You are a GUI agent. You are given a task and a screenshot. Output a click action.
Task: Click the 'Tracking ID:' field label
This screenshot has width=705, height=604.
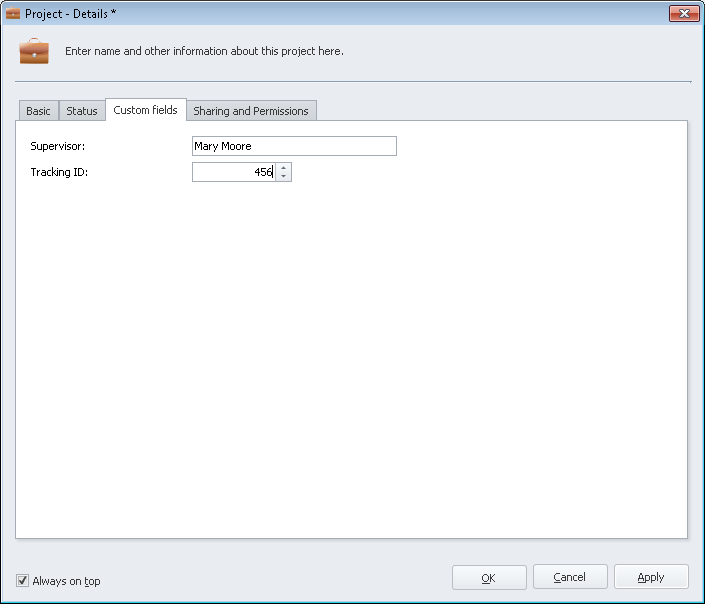(x=59, y=172)
